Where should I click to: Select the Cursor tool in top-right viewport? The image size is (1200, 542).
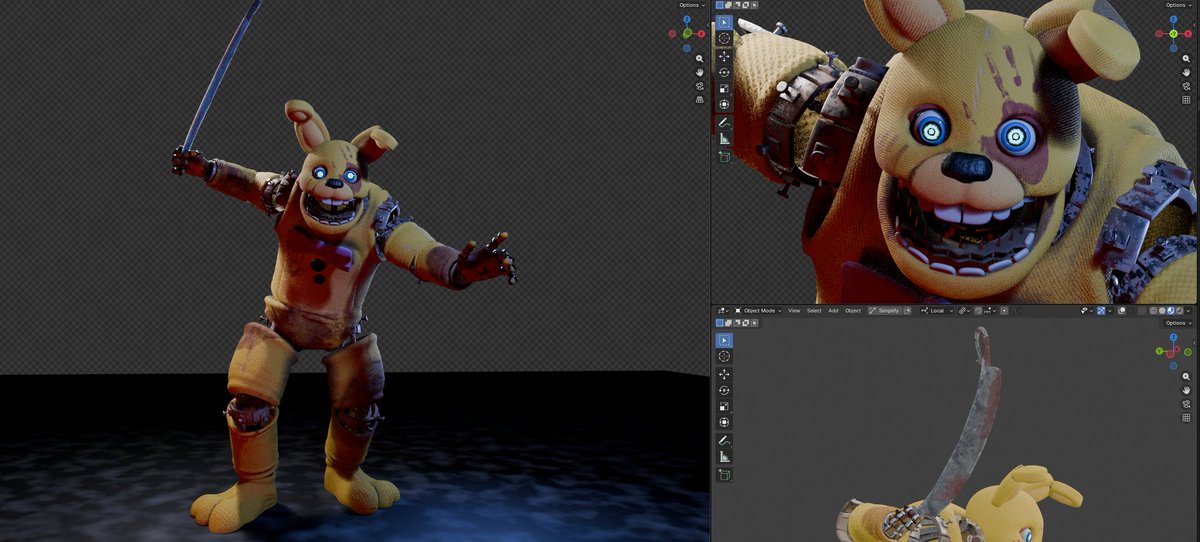pos(724,38)
